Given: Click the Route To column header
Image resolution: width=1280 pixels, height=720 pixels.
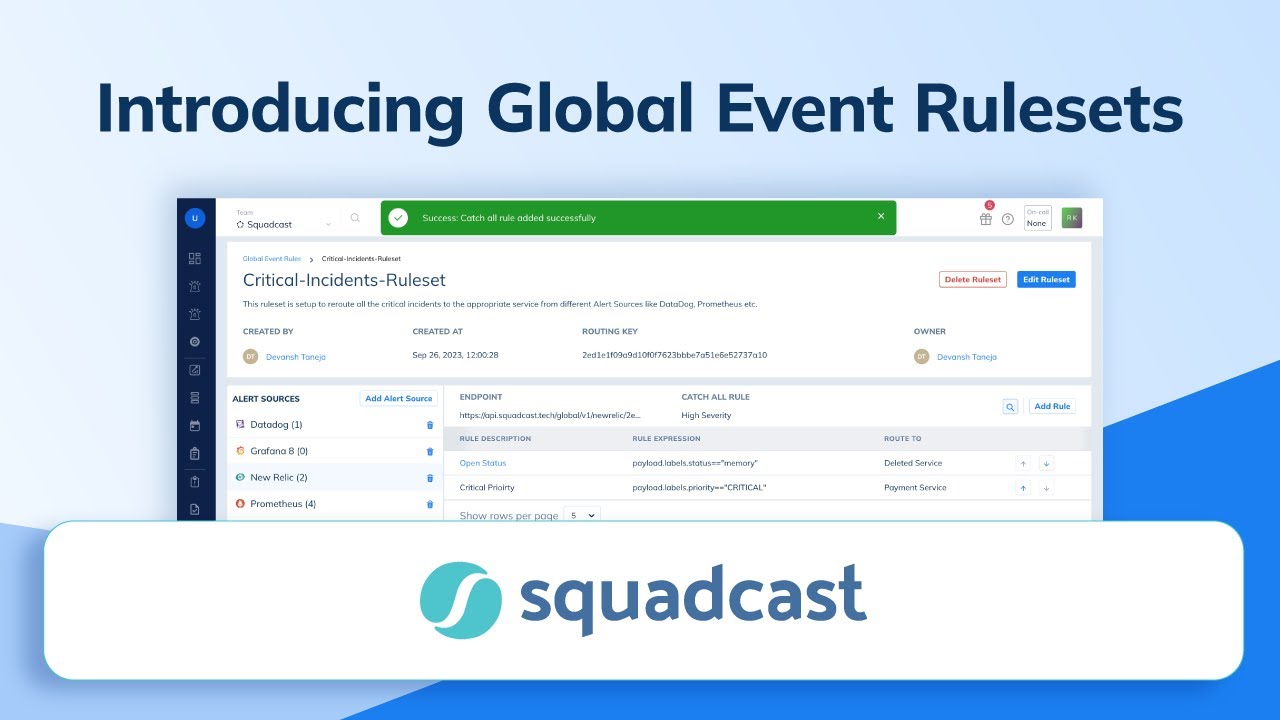Looking at the screenshot, I should tap(903, 439).
